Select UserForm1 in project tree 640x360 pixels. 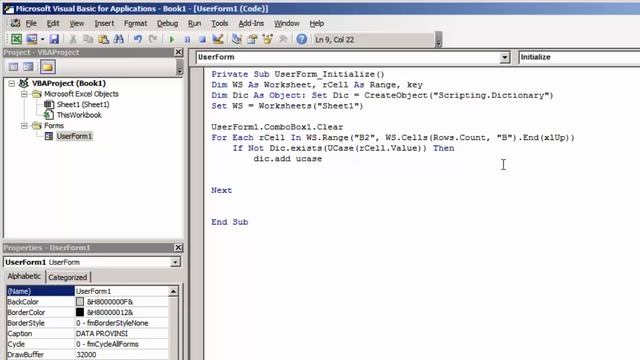coord(74,136)
